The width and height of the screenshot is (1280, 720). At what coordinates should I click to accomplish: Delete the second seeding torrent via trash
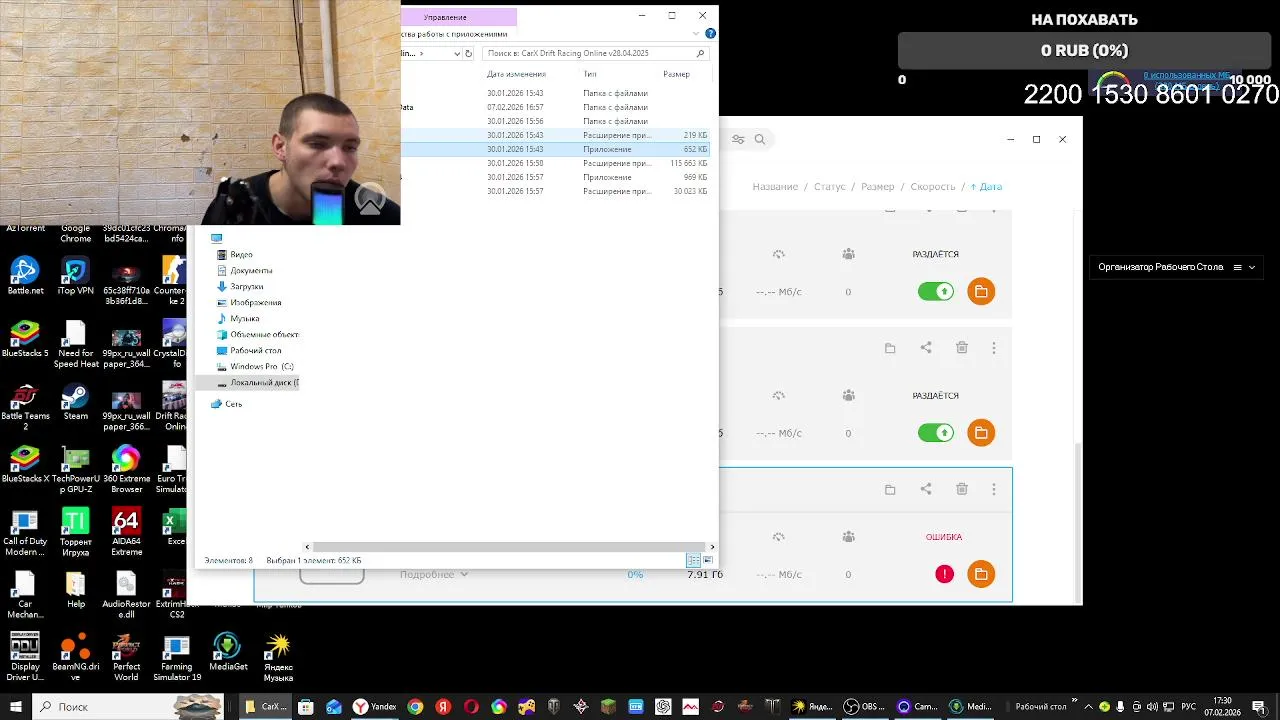click(962, 348)
